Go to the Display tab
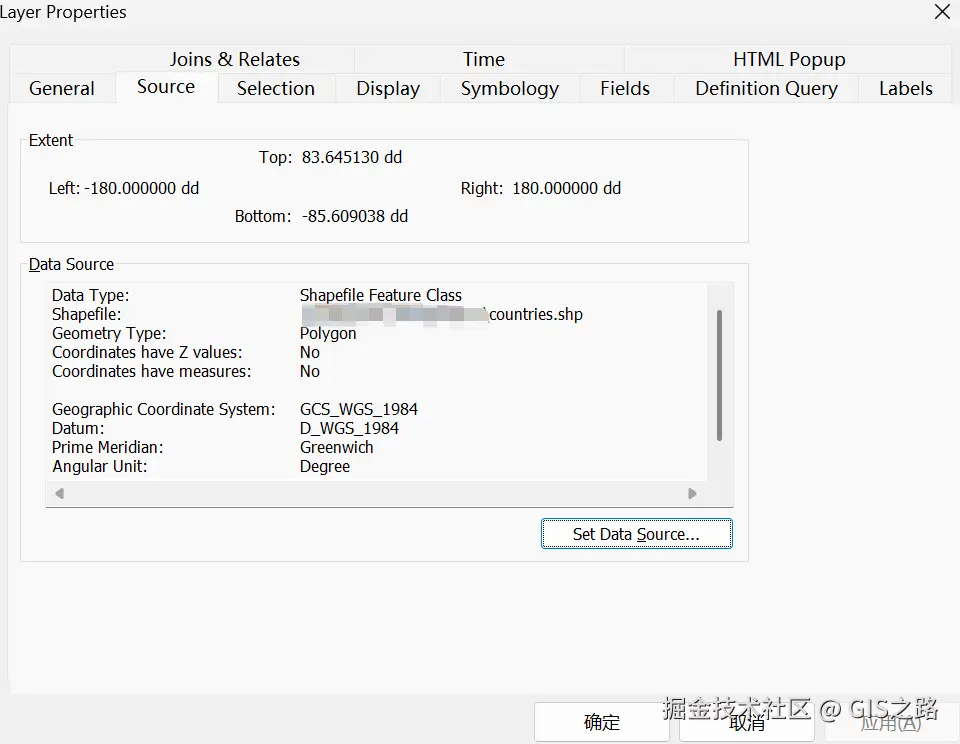This screenshot has height=744, width=960. coord(388,88)
